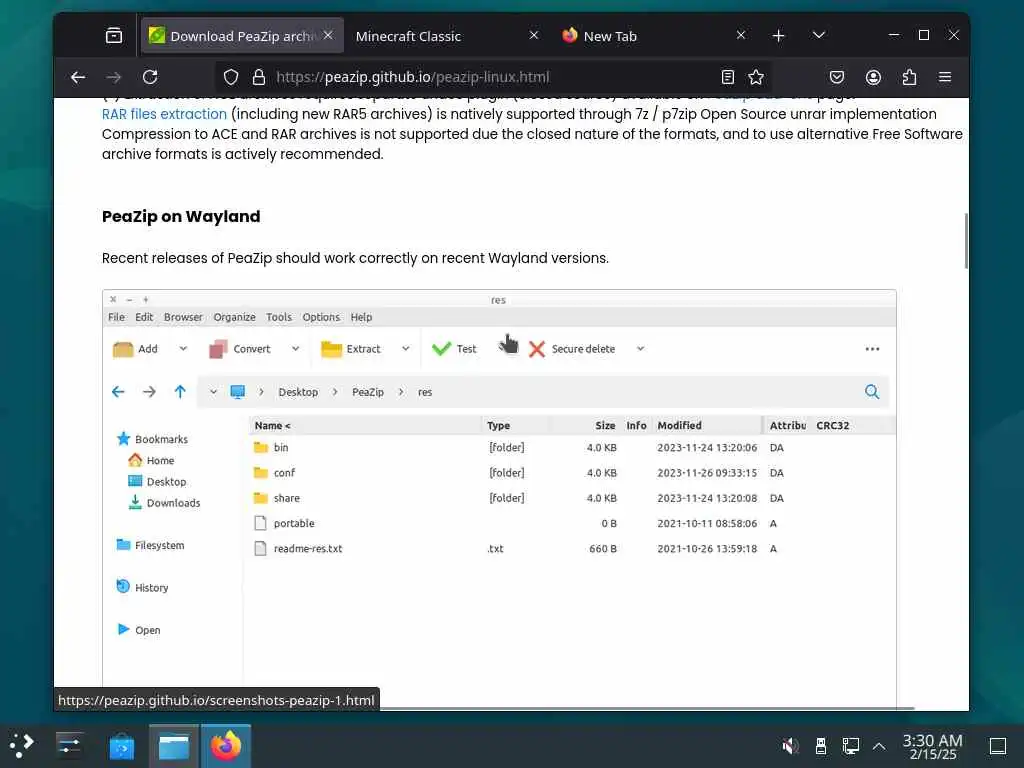Reload the PeaZip page
The width and height of the screenshot is (1024, 768).
point(150,77)
